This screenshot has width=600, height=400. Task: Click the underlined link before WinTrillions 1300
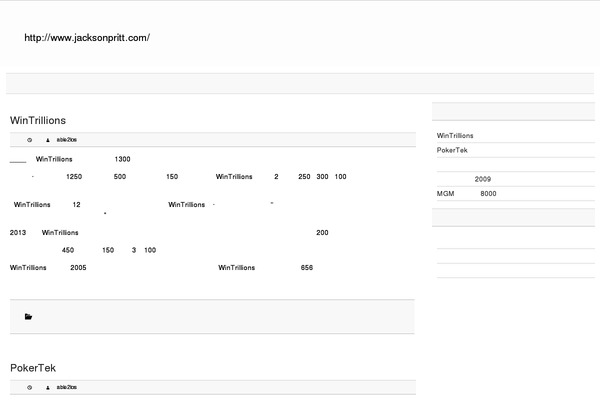18,161
